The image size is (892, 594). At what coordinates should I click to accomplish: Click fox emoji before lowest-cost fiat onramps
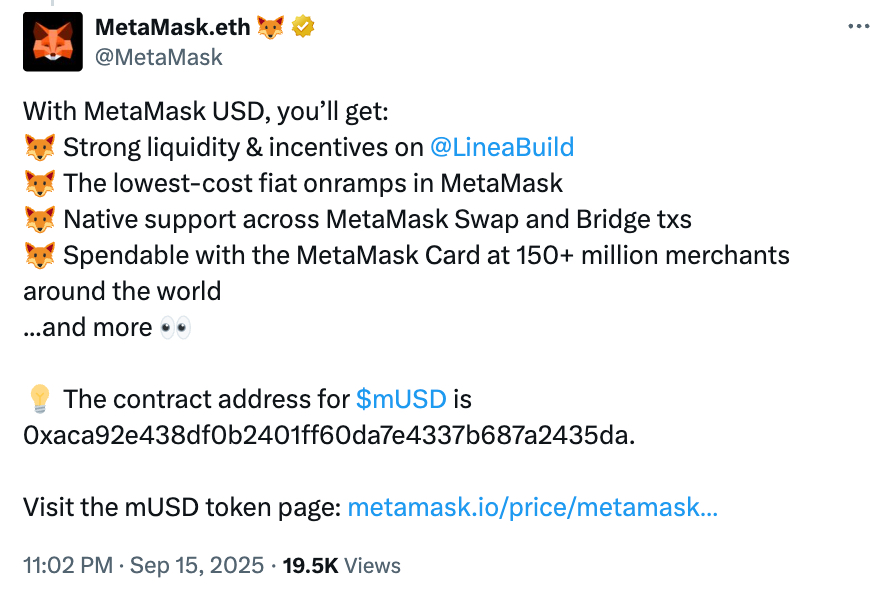click(x=40, y=183)
